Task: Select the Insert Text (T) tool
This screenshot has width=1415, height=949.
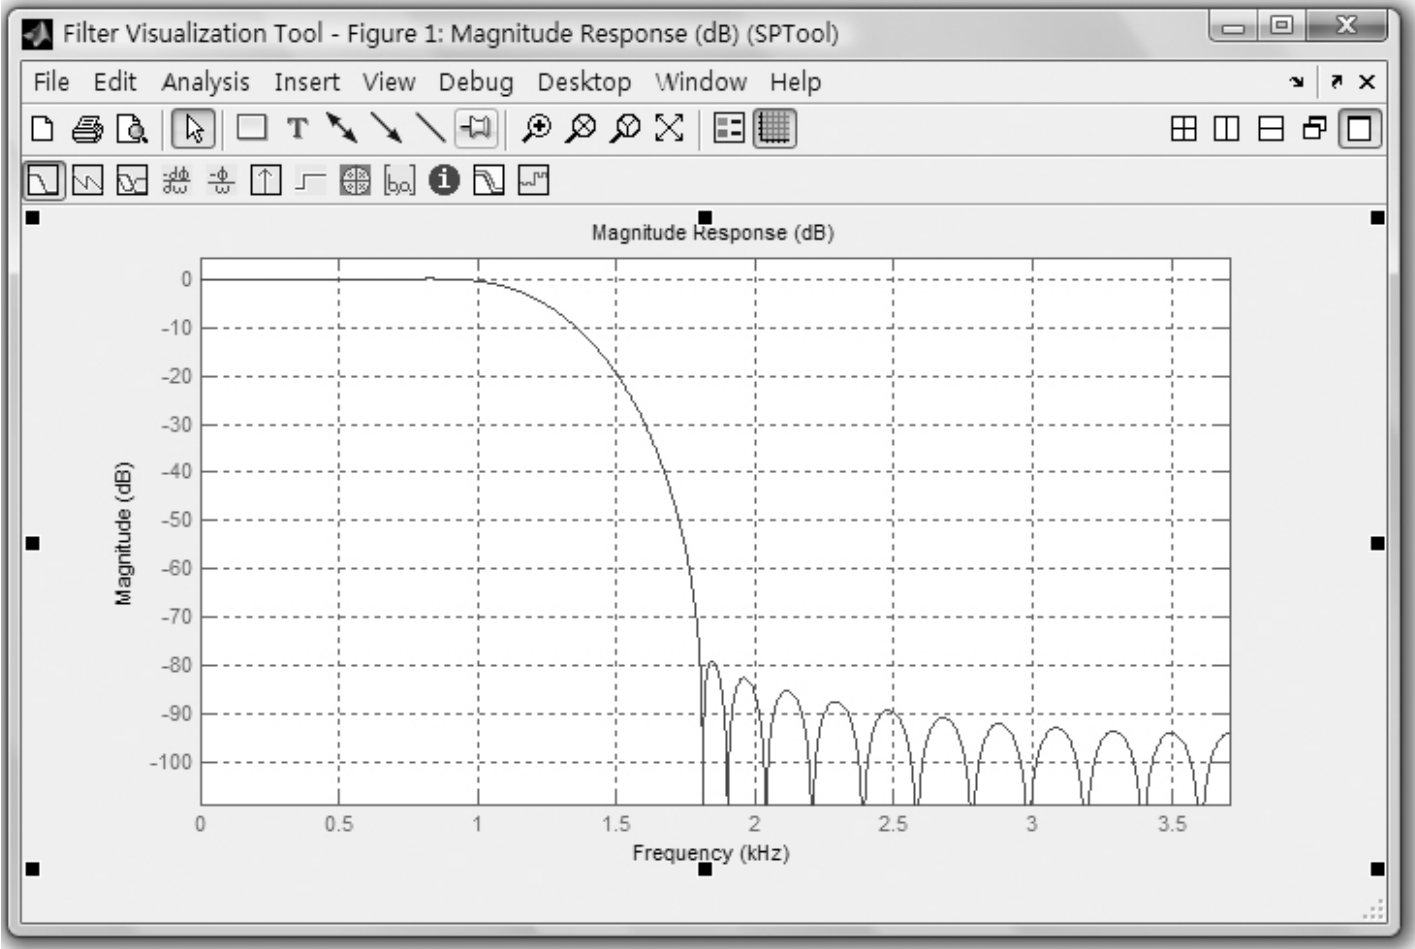Action: click(x=297, y=129)
